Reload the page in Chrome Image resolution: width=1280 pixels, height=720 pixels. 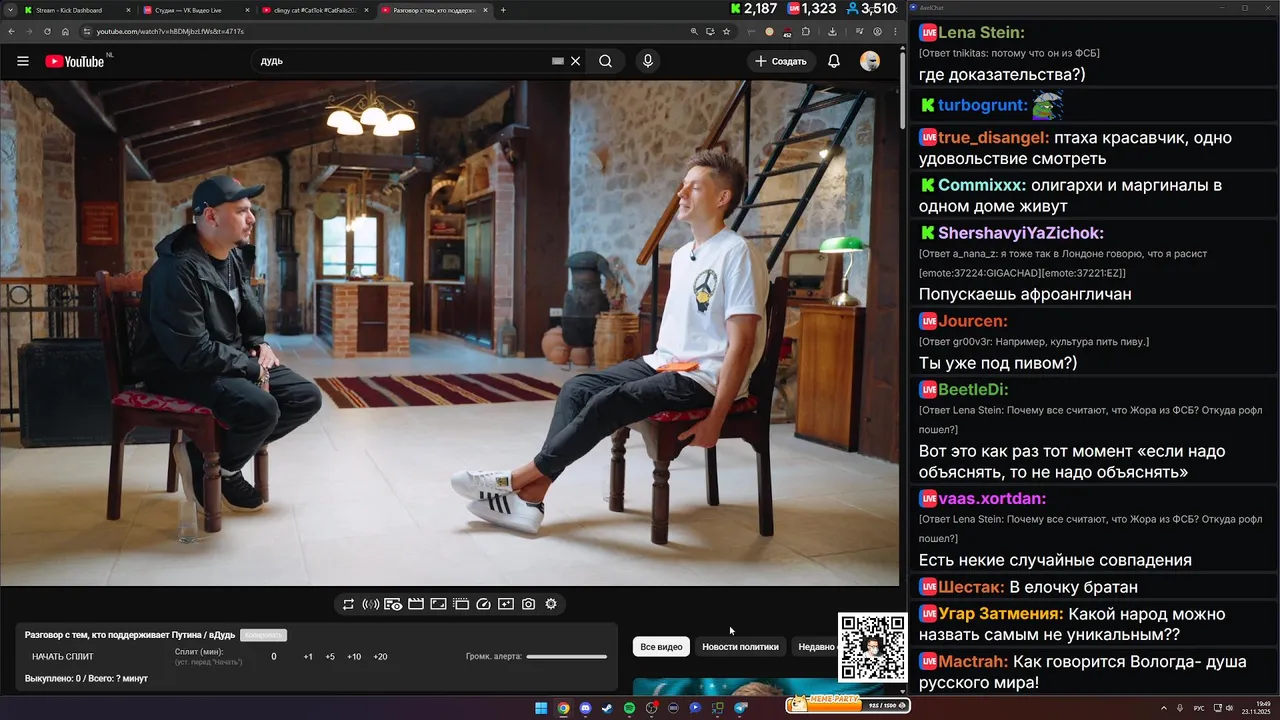coord(46,31)
